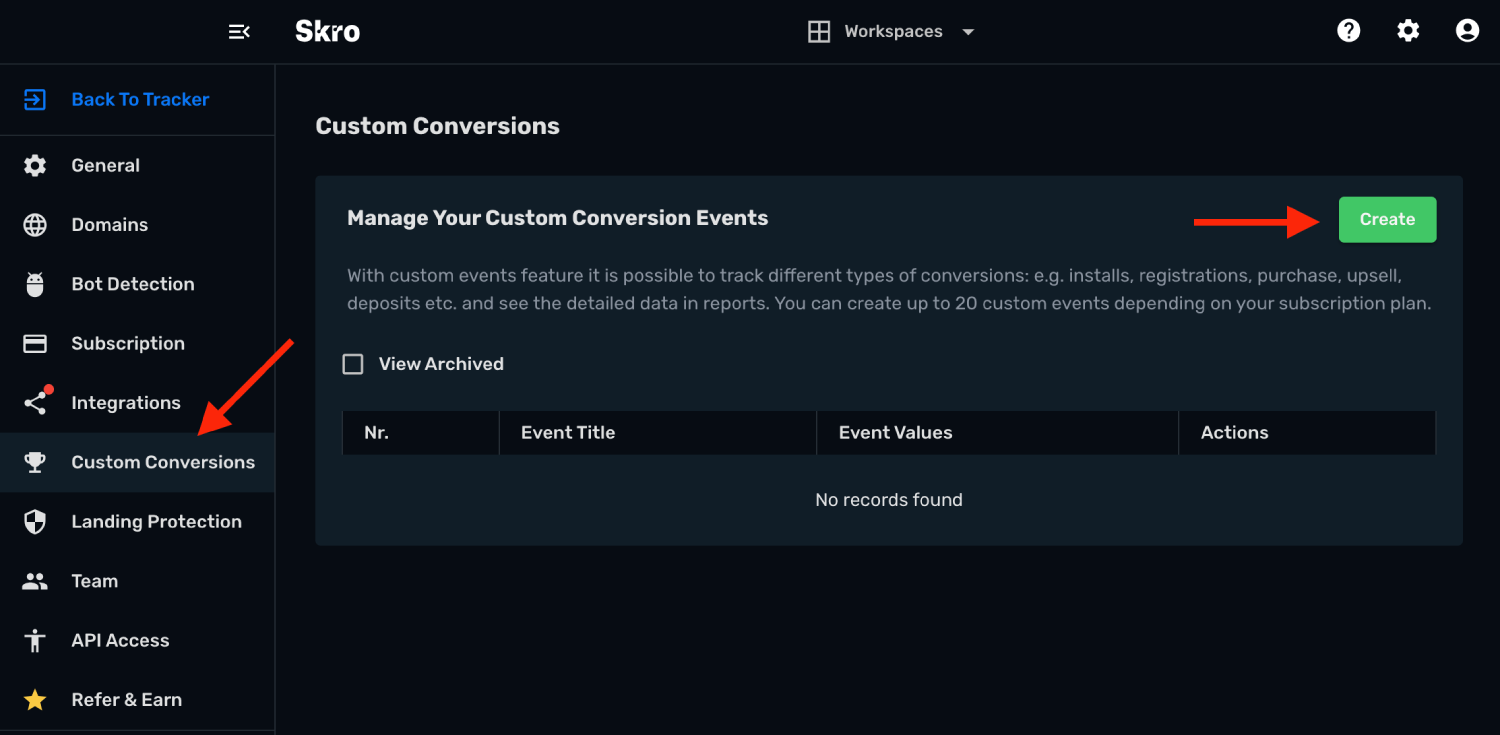Go to General settings

(x=137, y=166)
